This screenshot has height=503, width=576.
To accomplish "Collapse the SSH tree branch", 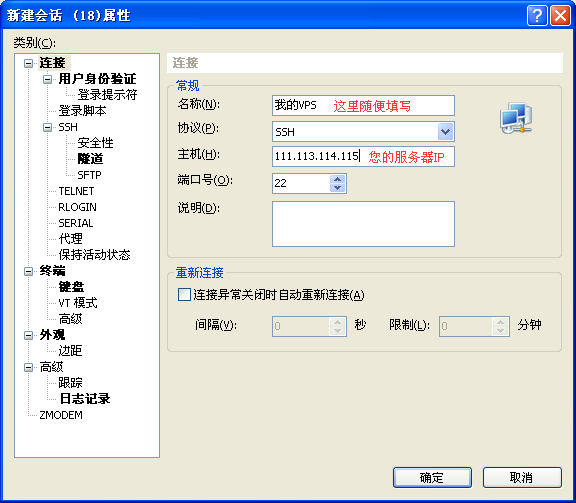I will (x=47, y=127).
